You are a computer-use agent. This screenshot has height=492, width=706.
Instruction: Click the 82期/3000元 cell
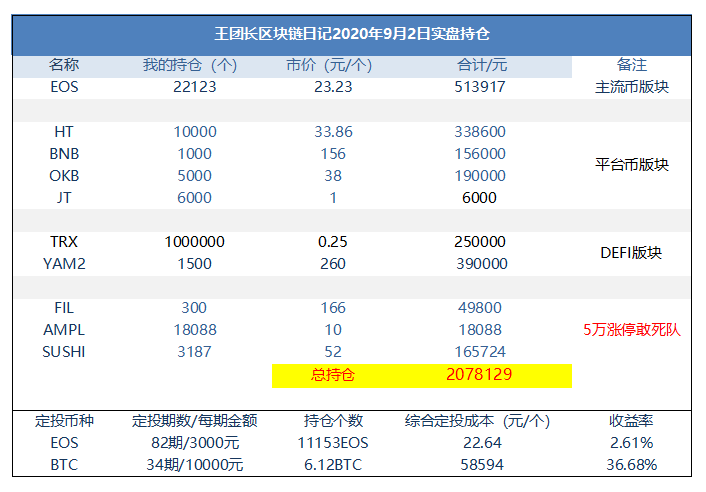(x=195, y=443)
